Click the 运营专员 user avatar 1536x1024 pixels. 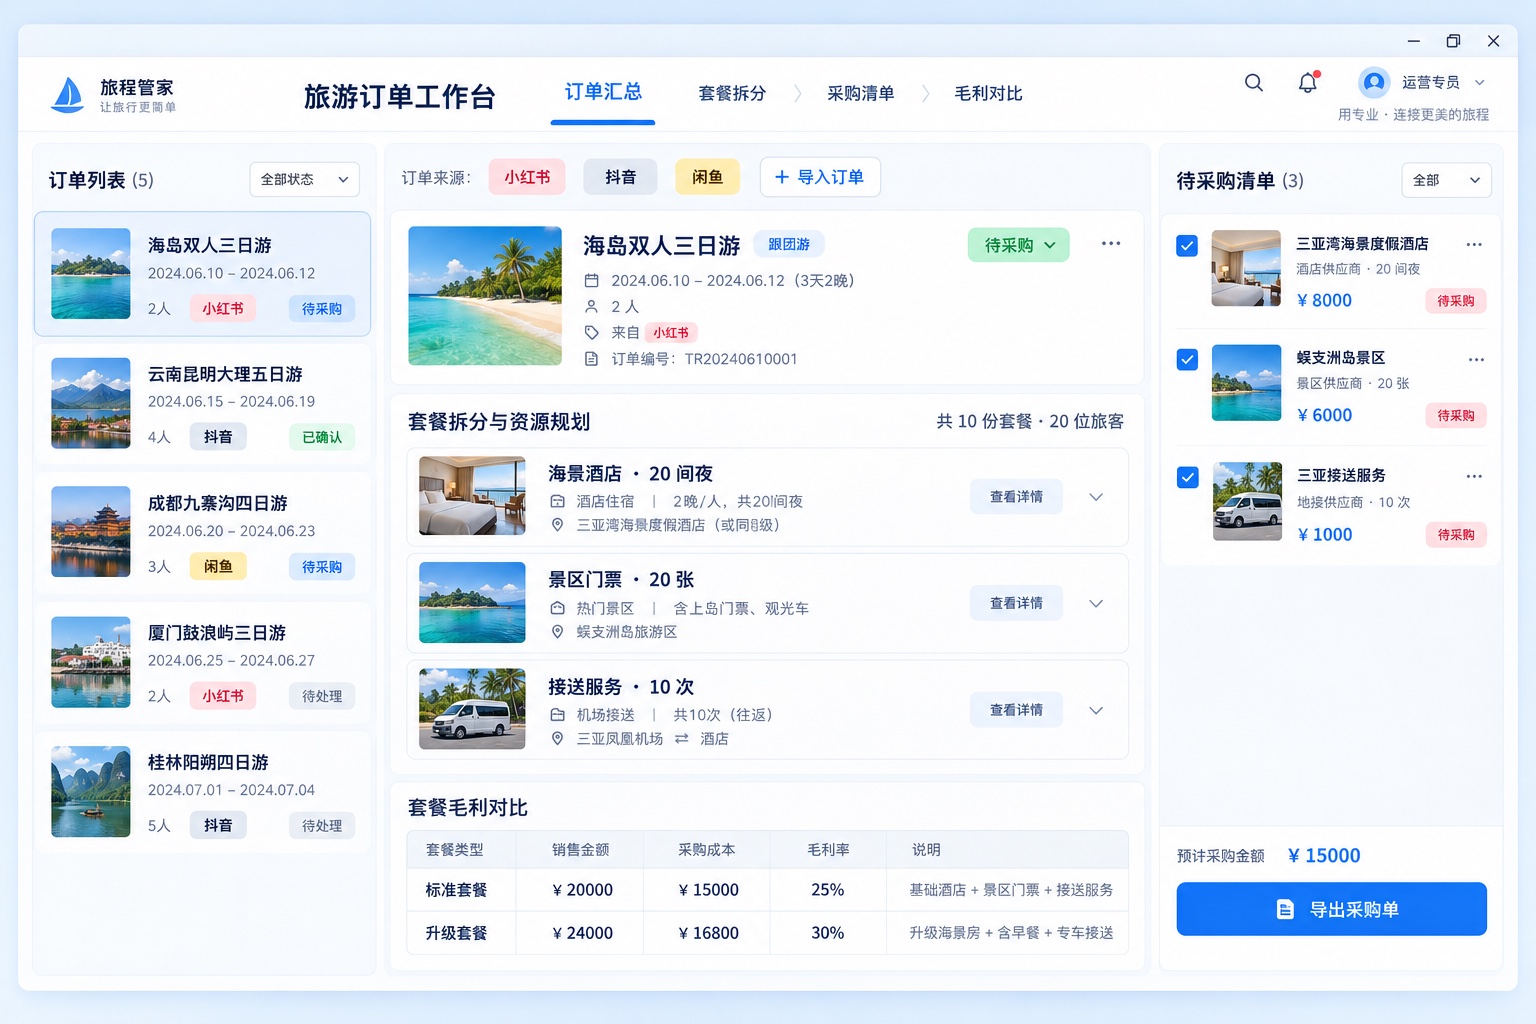(1374, 82)
